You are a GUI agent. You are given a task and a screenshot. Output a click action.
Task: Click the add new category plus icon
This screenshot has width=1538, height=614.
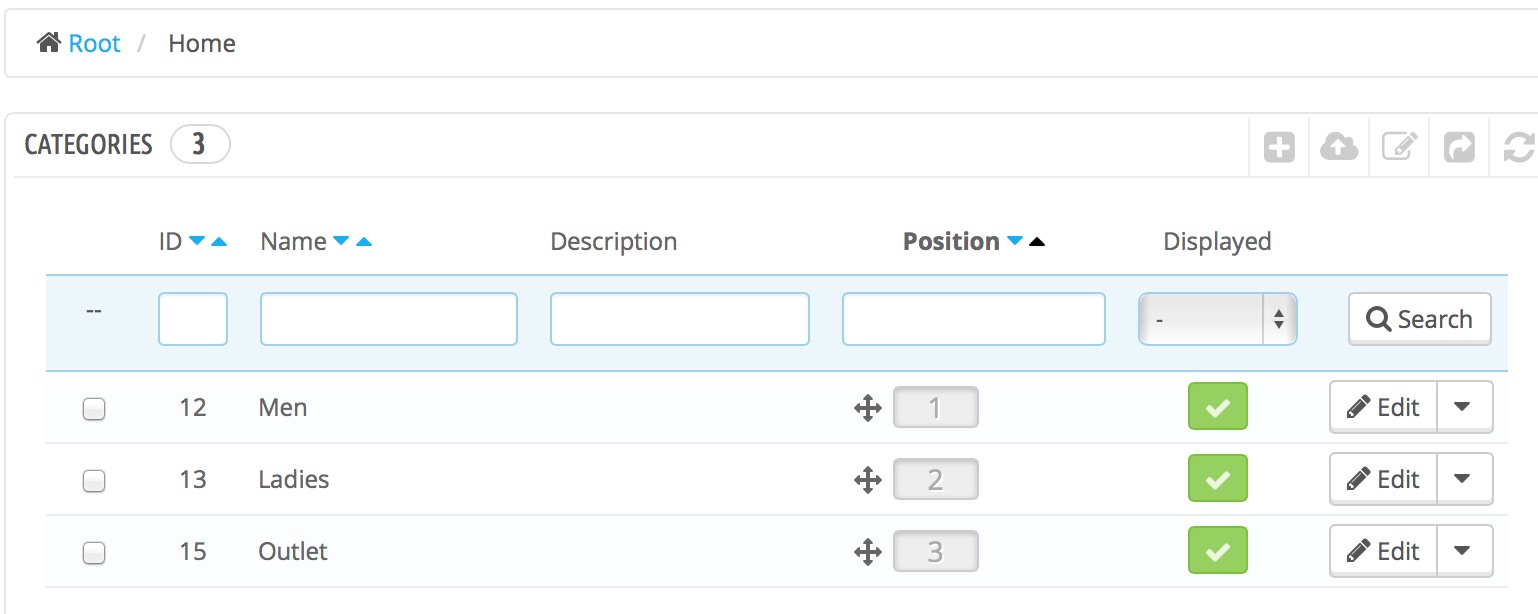tap(1279, 148)
